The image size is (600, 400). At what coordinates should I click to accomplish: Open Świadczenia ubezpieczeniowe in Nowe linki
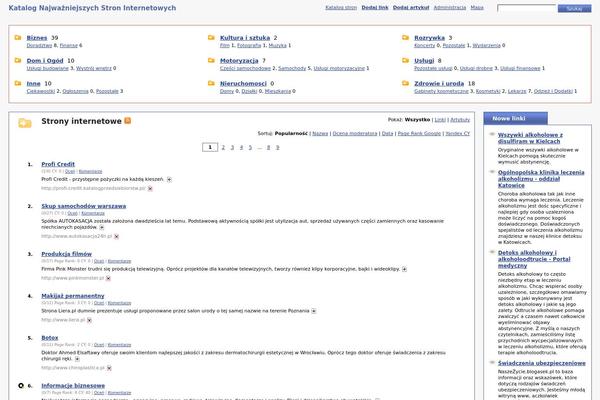point(541,363)
